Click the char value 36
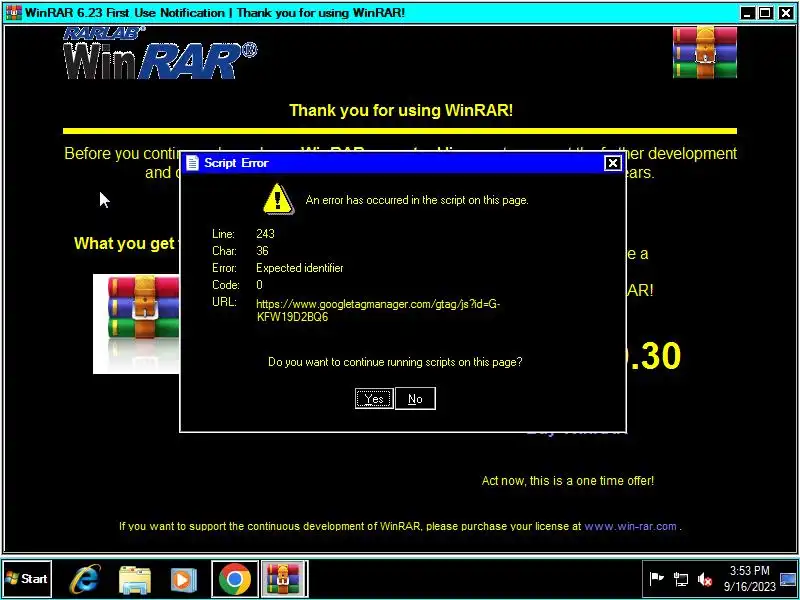800x600 pixels. click(x=262, y=251)
